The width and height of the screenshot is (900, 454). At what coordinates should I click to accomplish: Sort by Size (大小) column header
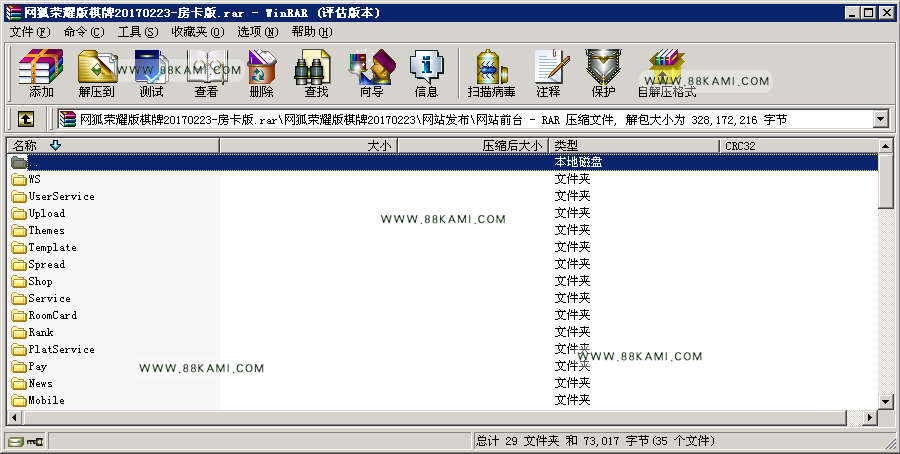[308, 146]
